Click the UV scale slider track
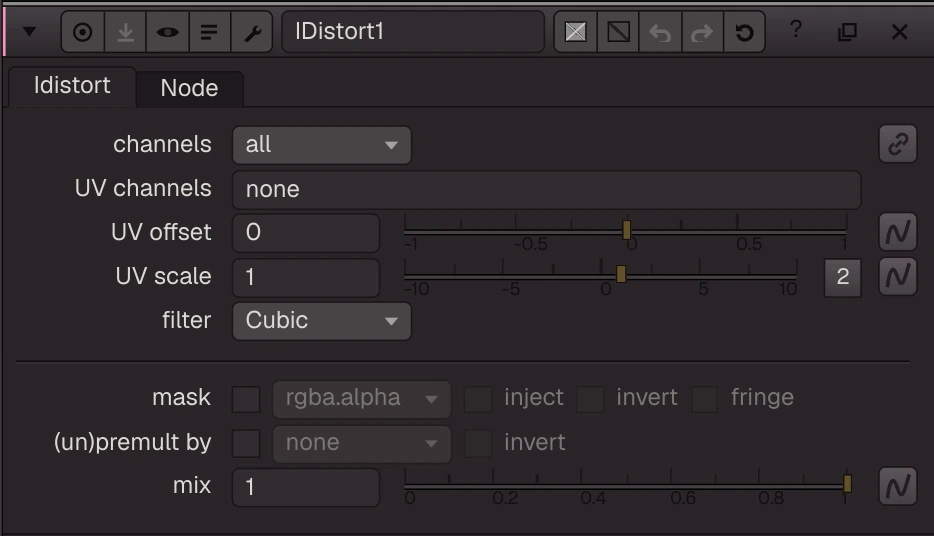Screen dimensions: 934x536 [x=600, y=275]
